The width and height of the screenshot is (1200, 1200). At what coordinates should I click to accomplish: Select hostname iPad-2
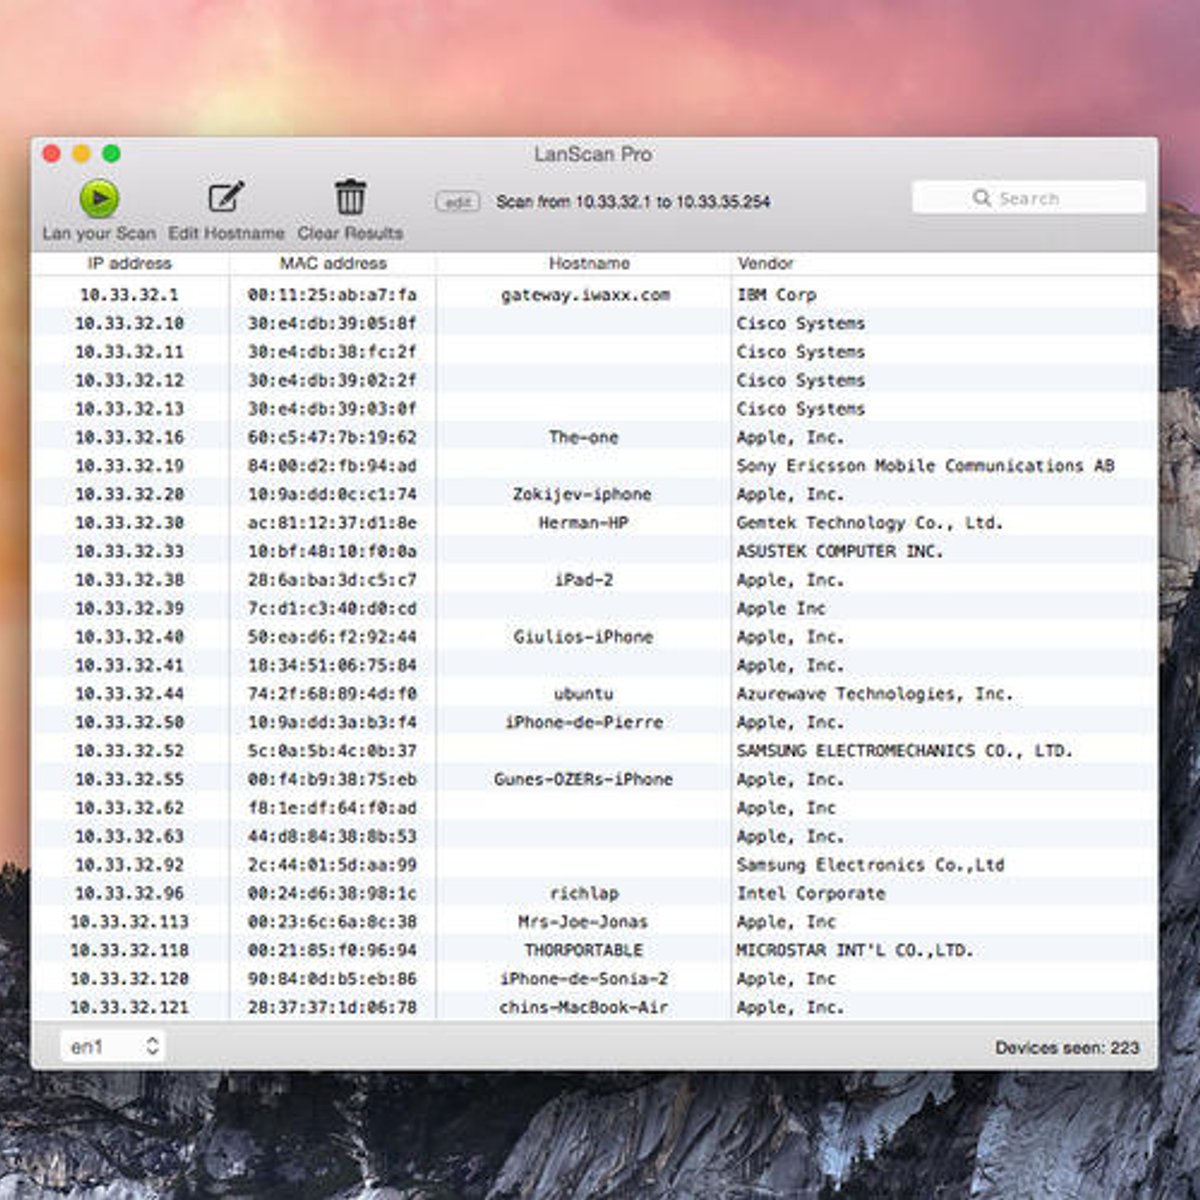click(x=583, y=580)
